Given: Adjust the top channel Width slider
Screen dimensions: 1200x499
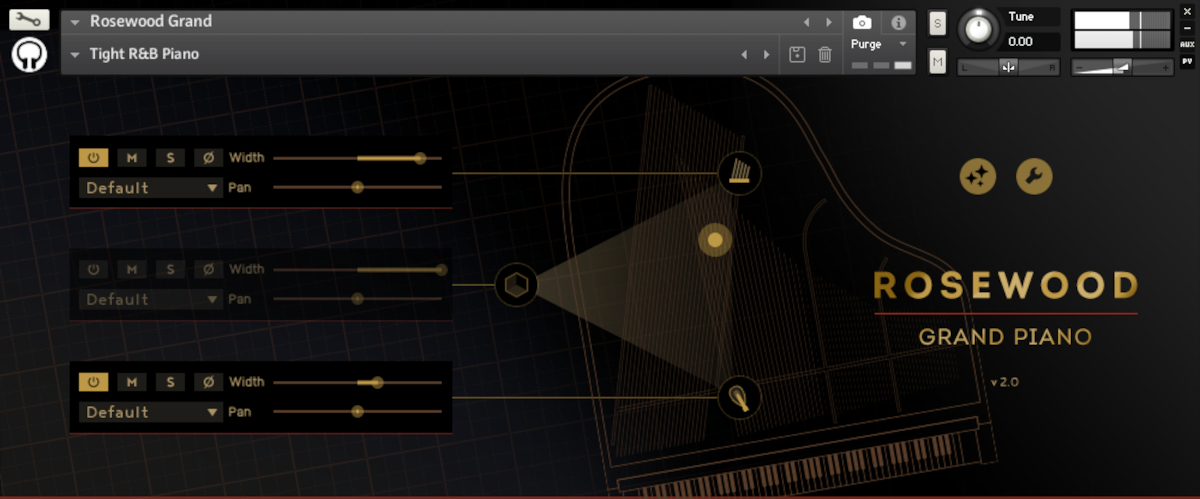Looking at the screenshot, I should point(357,158).
